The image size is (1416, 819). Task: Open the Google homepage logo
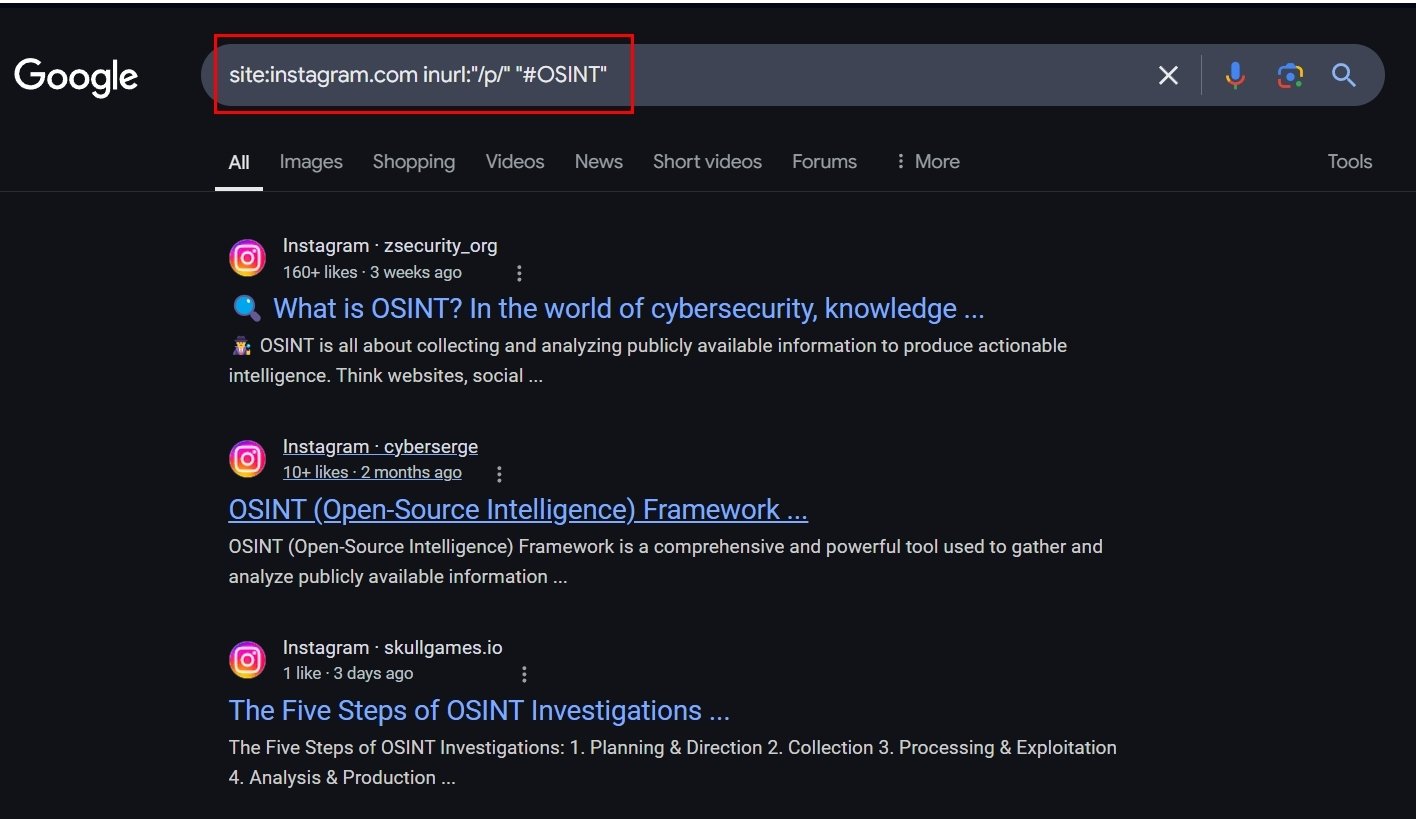[75, 76]
